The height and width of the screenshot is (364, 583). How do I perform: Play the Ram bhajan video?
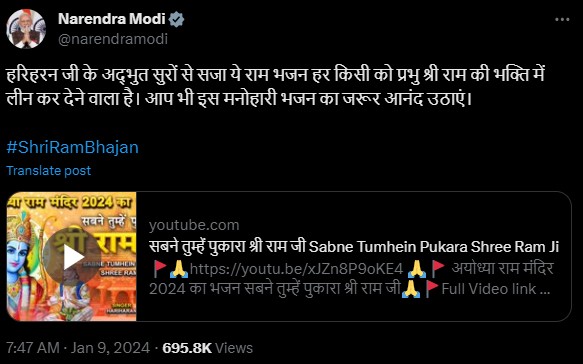tap(72, 257)
